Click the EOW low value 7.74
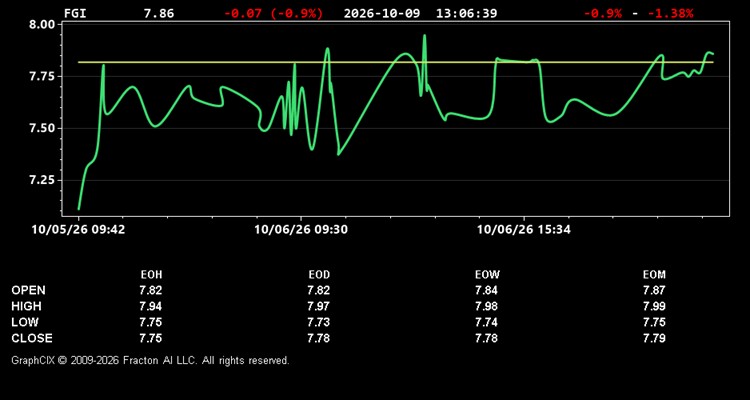The height and width of the screenshot is (400, 750). coord(486,322)
